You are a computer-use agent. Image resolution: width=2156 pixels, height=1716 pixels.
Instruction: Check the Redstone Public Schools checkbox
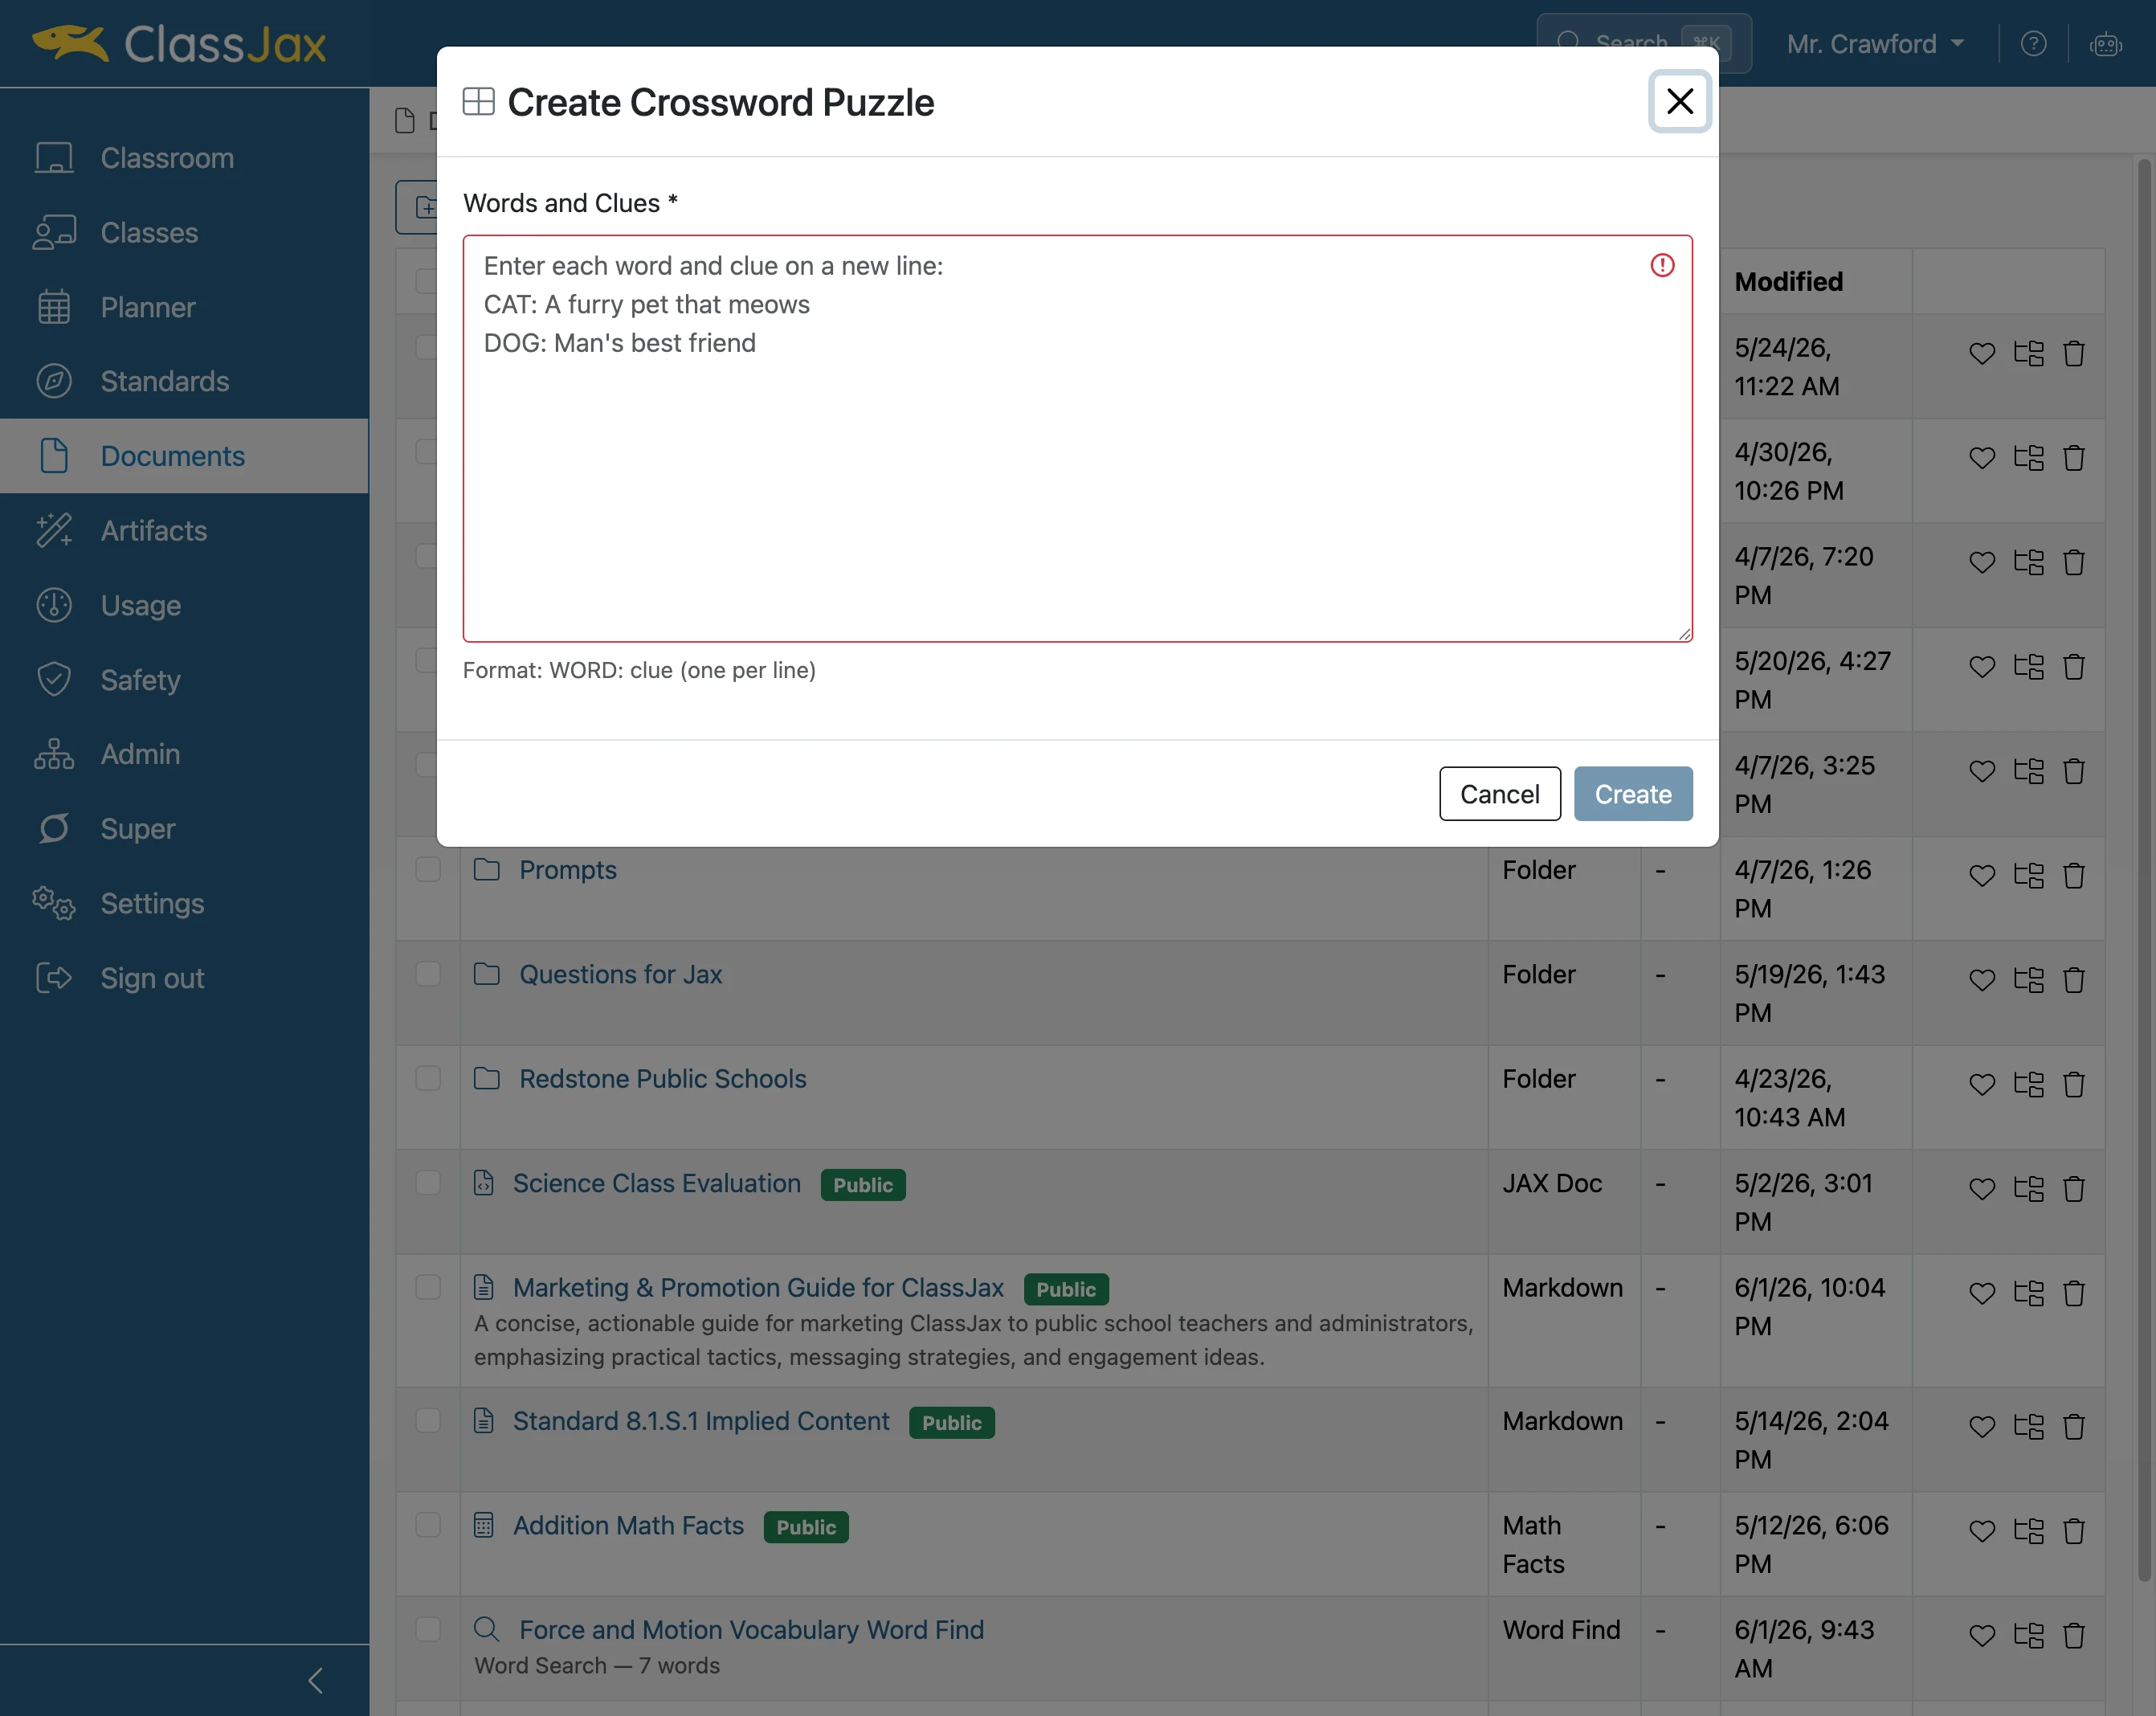point(428,1078)
